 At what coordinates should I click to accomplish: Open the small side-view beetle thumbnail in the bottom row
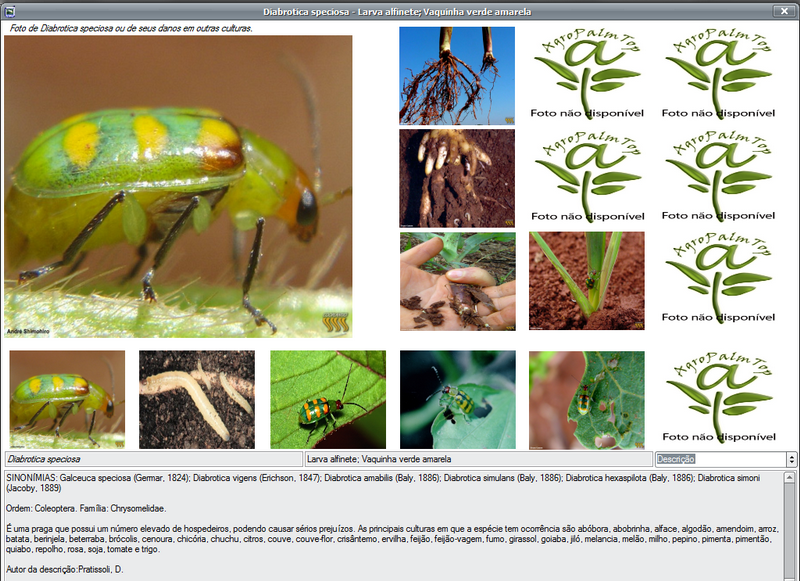pyautogui.click(x=67, y=399)
